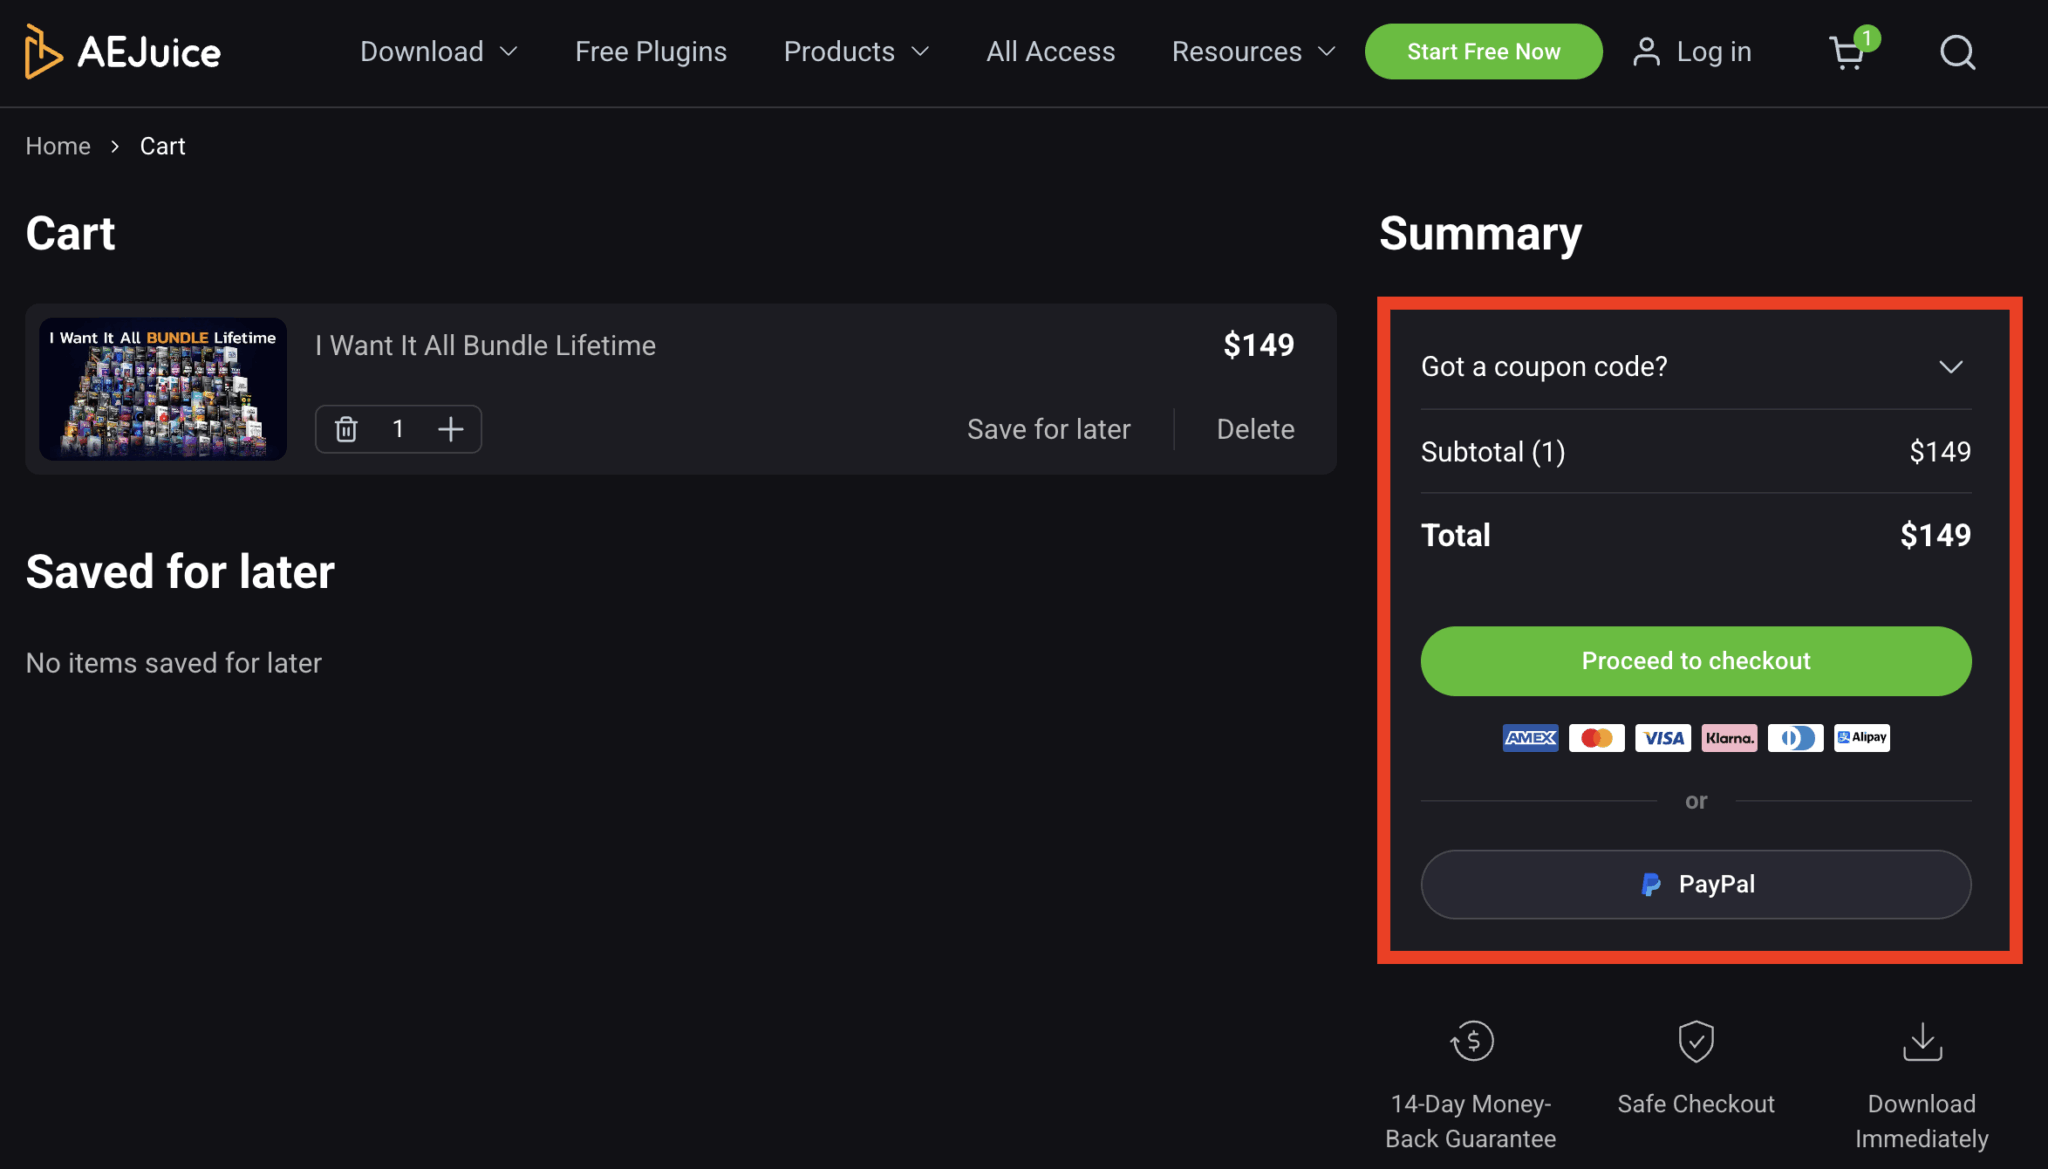Viewport: 2048px width, 1169px height.
Task: Go to Free Plugins page
Action: (651, 52)
